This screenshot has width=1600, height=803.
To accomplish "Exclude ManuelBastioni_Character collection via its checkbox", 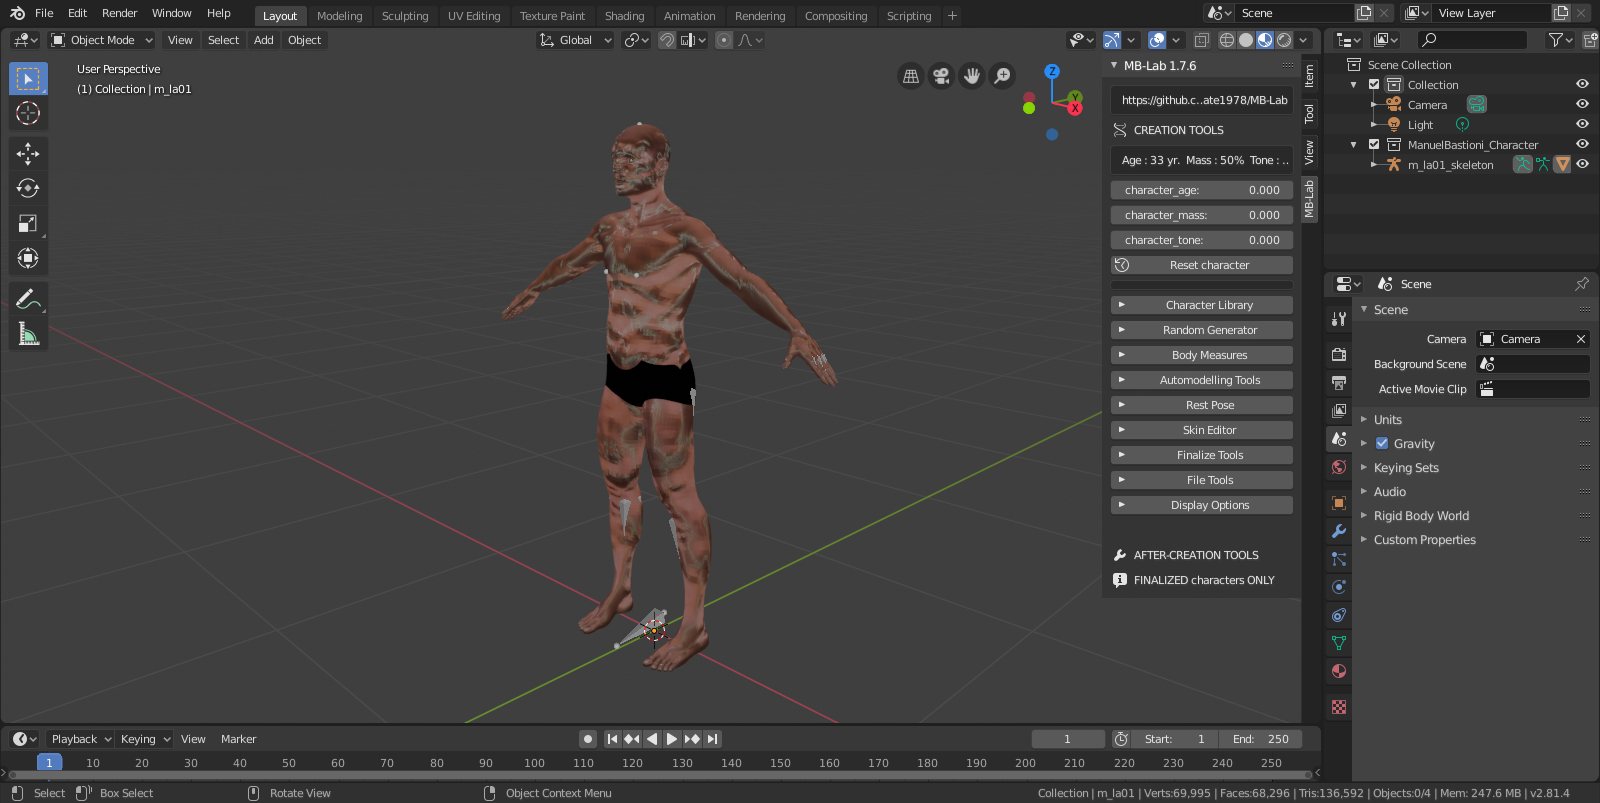I will (1374, 144).
